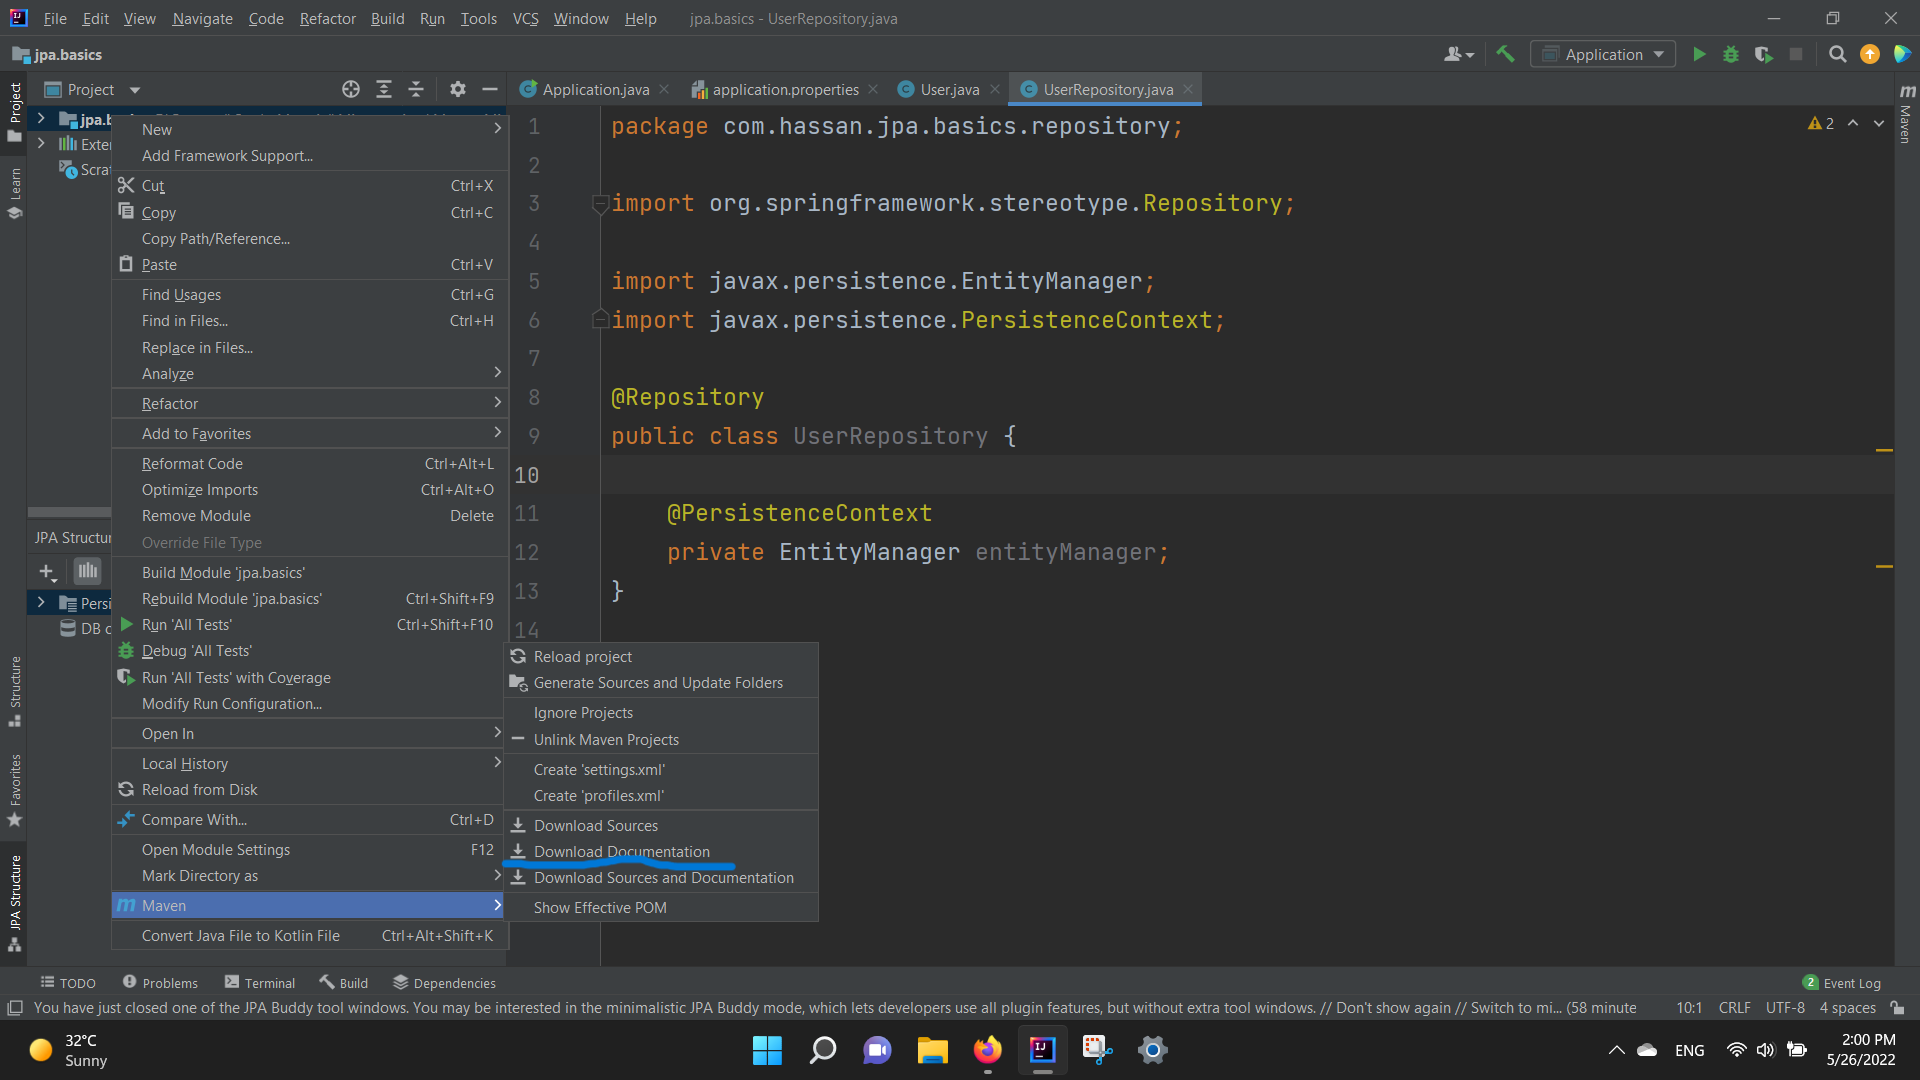Jump to the previous highlighted error arrow
The width and height of the screenshot is (1920, 1080).
click(1853, 123)
